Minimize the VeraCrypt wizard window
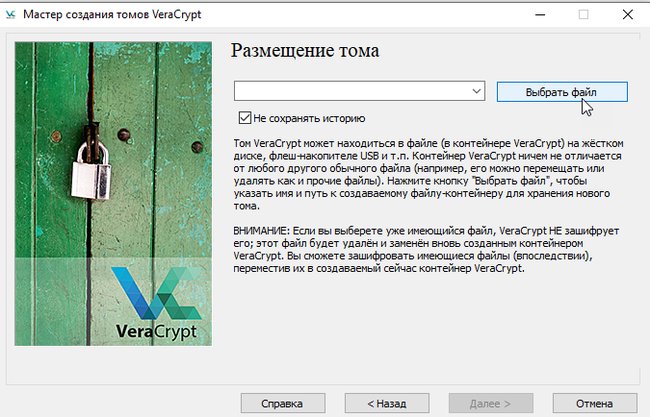The height and width of the screenshot is (417, 650). point(540,15)
